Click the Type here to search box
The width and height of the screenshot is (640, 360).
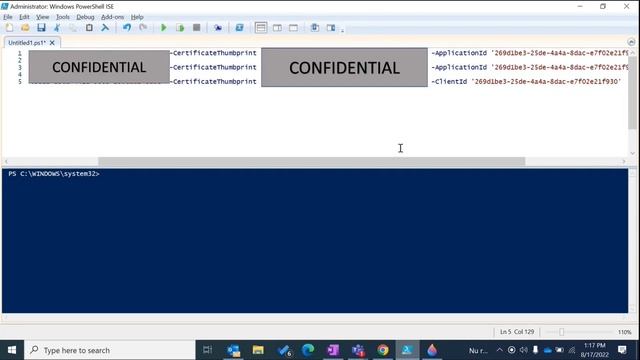click(110, 350)
